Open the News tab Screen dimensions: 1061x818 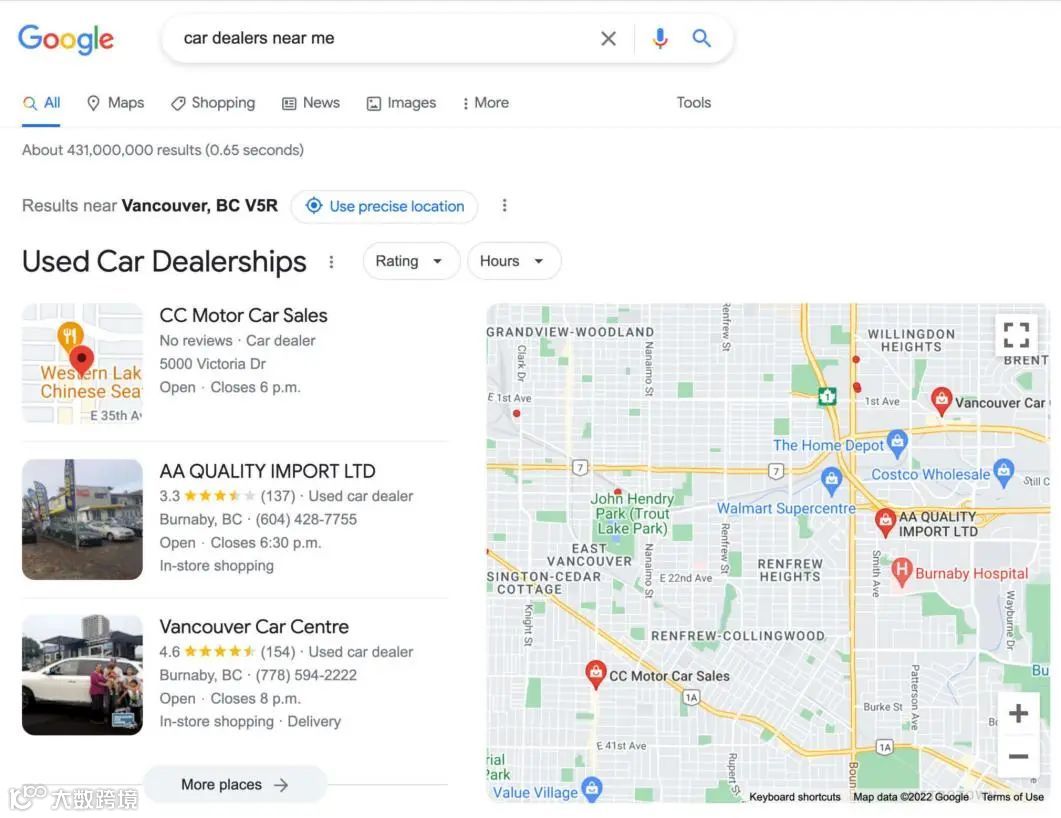[x=311, y=103]
